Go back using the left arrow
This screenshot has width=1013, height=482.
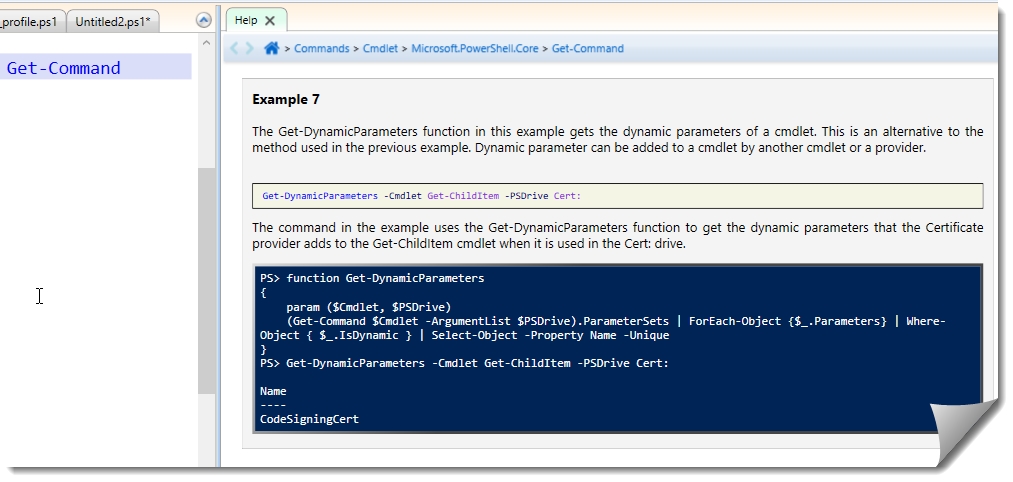pyautogui.click(x=235, y=48)
